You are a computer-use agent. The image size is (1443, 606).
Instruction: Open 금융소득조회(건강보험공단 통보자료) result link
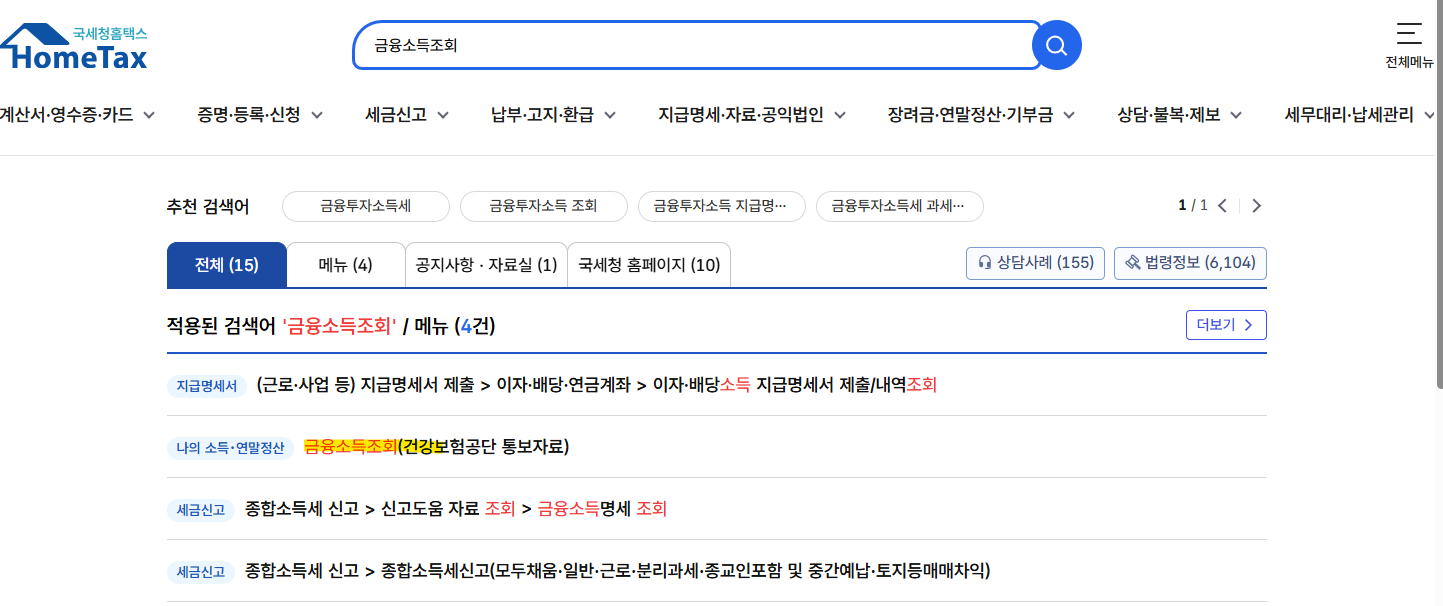pos(437,447)
